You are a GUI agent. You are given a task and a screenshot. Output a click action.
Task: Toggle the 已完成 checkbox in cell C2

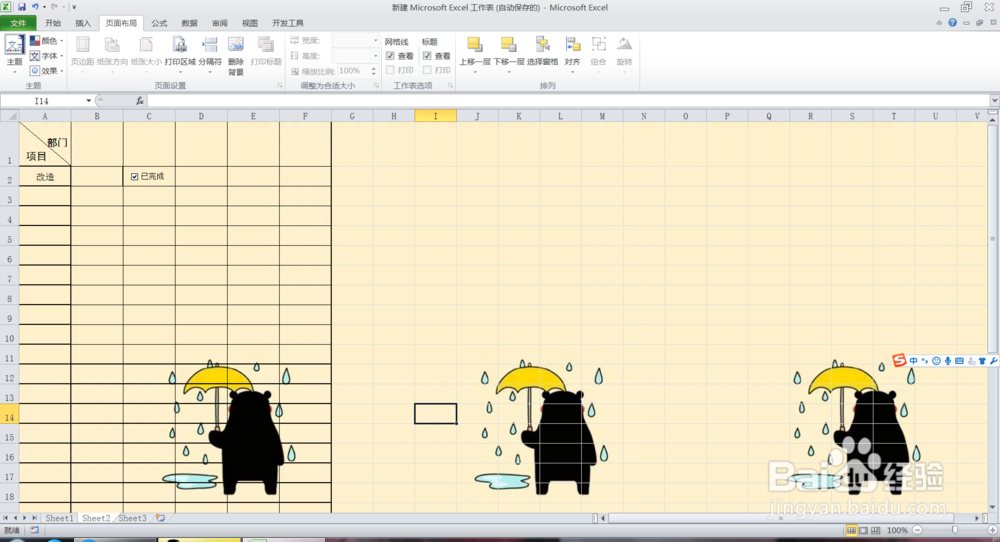(x=135, y=177)
